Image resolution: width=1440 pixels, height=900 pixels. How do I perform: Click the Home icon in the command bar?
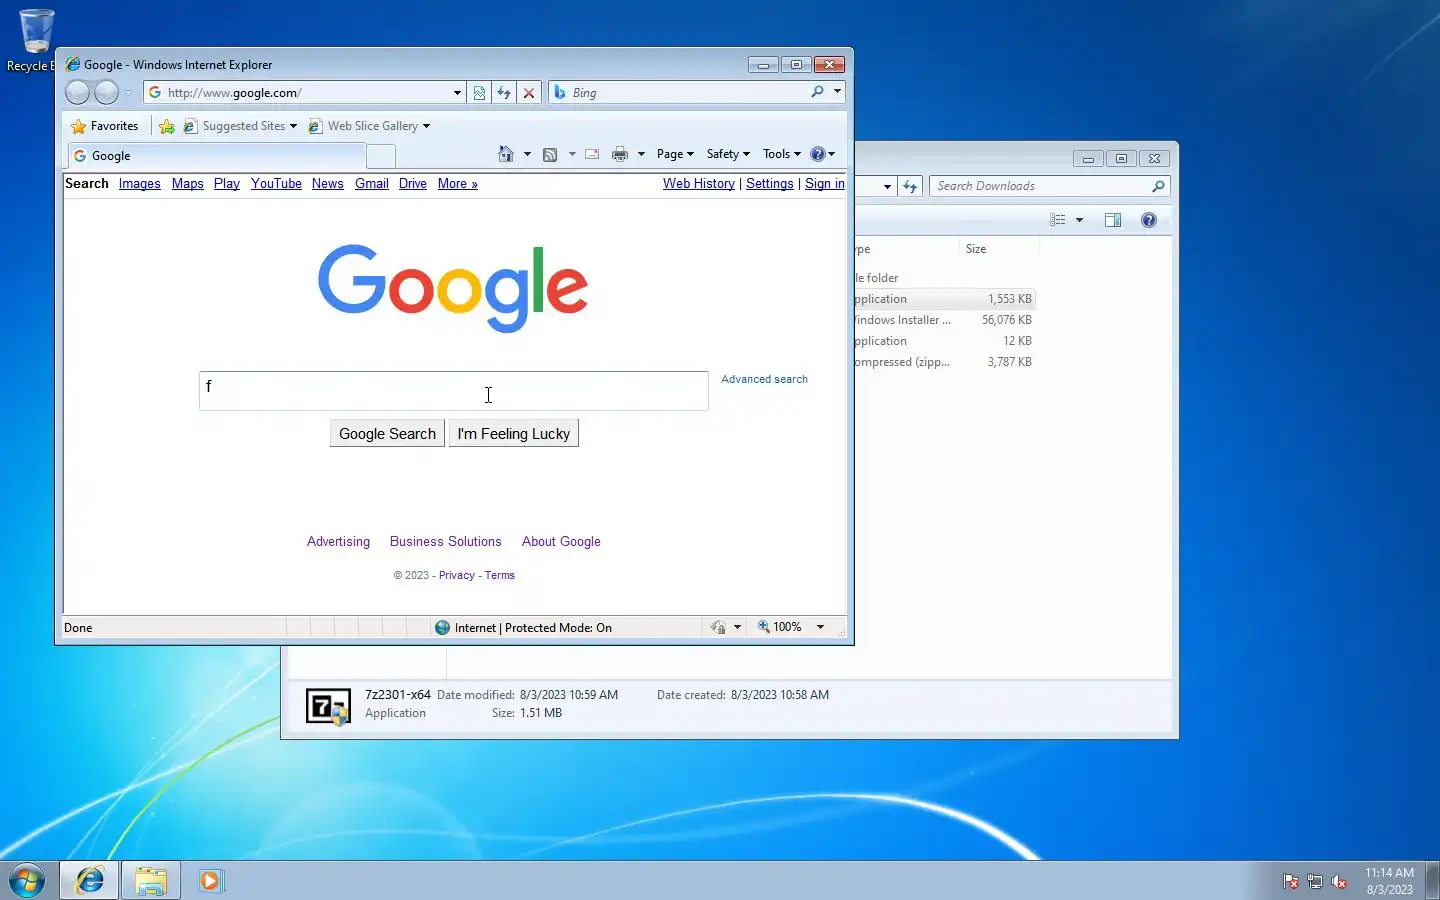[x=506, y=154]
